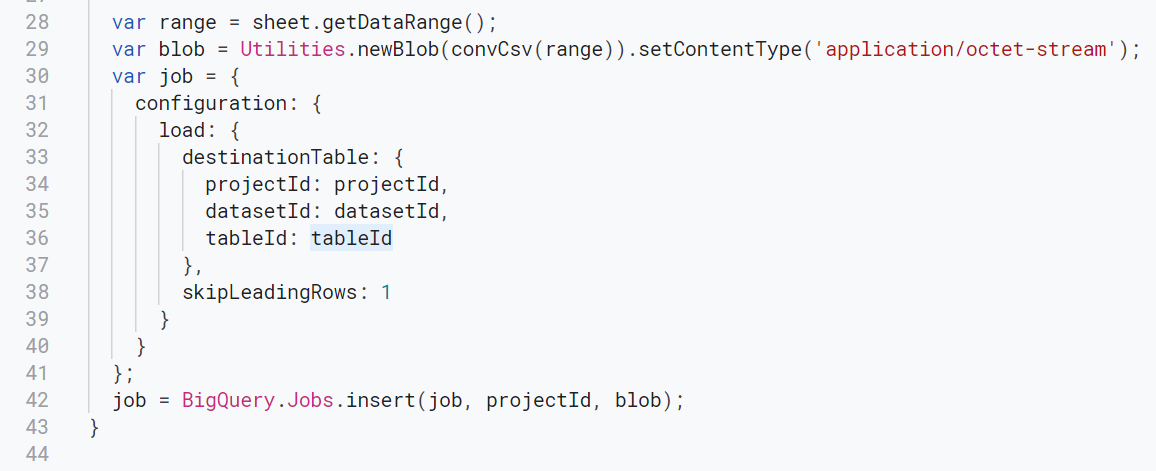
Task: Click the closing brace on line 43
Action: tap(94, 428)
